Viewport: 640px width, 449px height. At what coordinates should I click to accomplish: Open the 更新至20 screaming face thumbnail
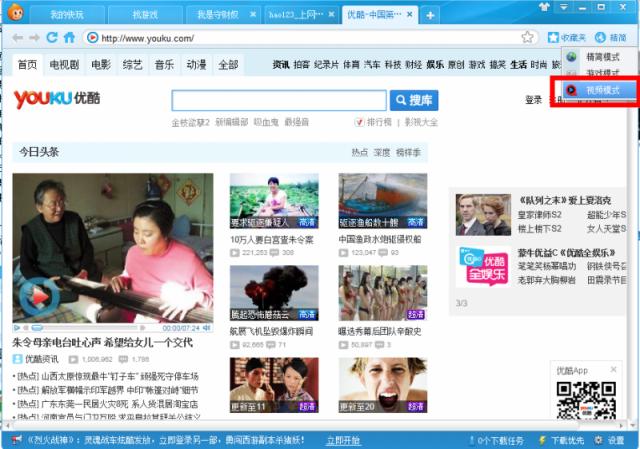tap(382, 385)
